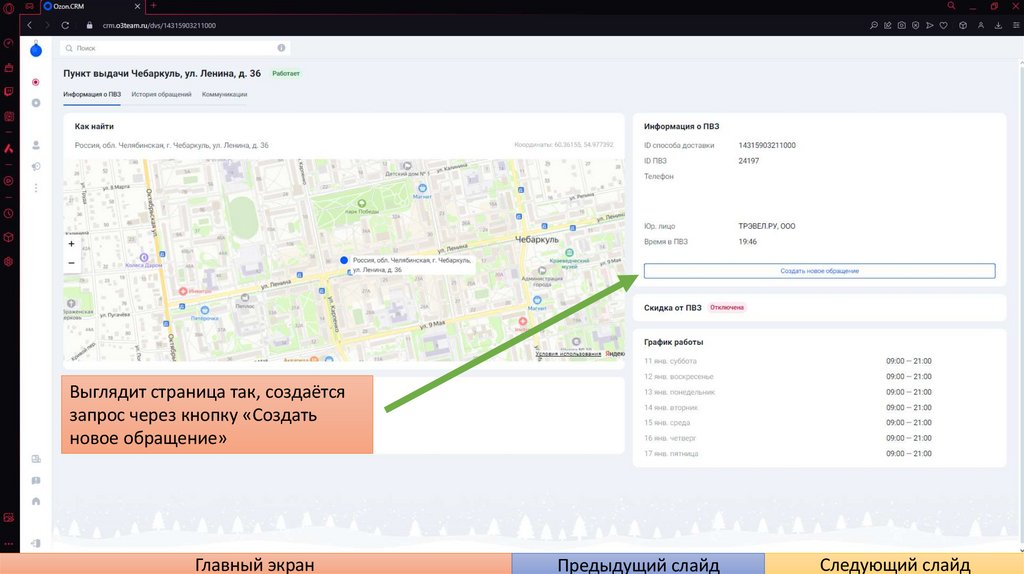Click the browser address bar URL

pyautogui.click(x=159, y=25)
